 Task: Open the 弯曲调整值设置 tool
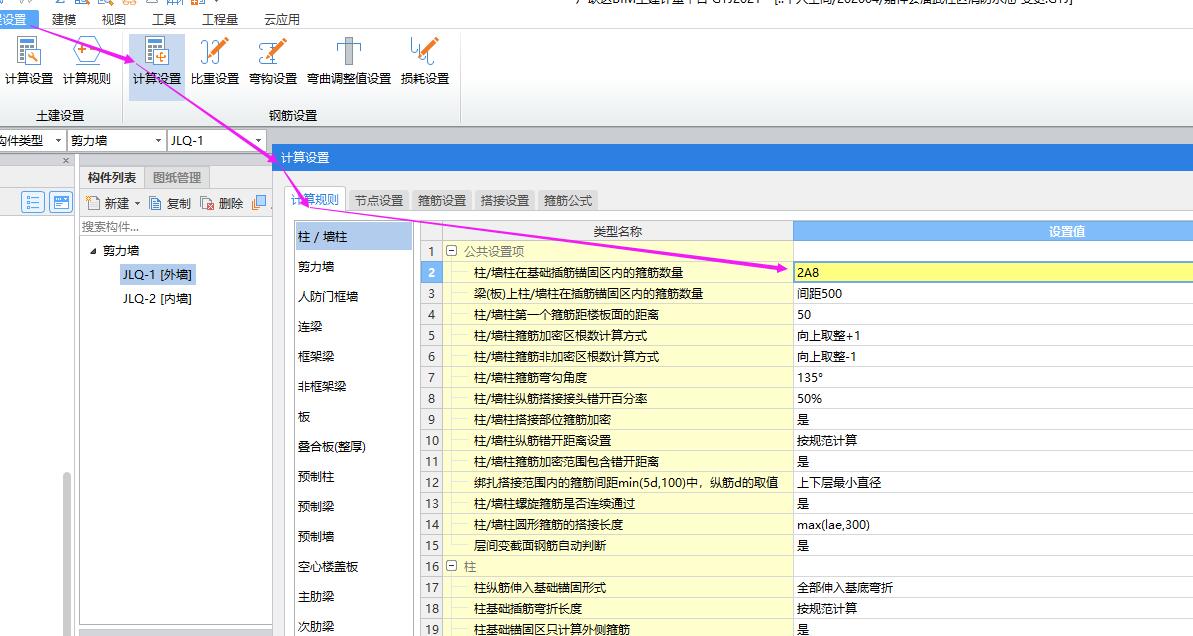(348, 61)
